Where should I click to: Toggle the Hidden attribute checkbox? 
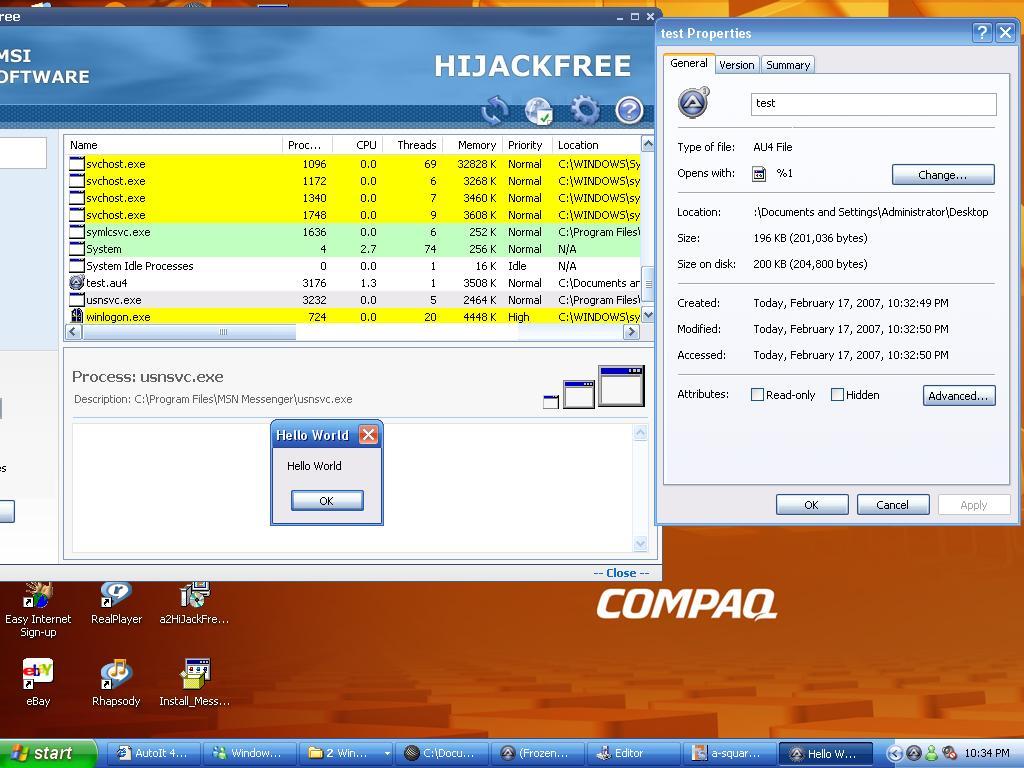coord(837,394)
